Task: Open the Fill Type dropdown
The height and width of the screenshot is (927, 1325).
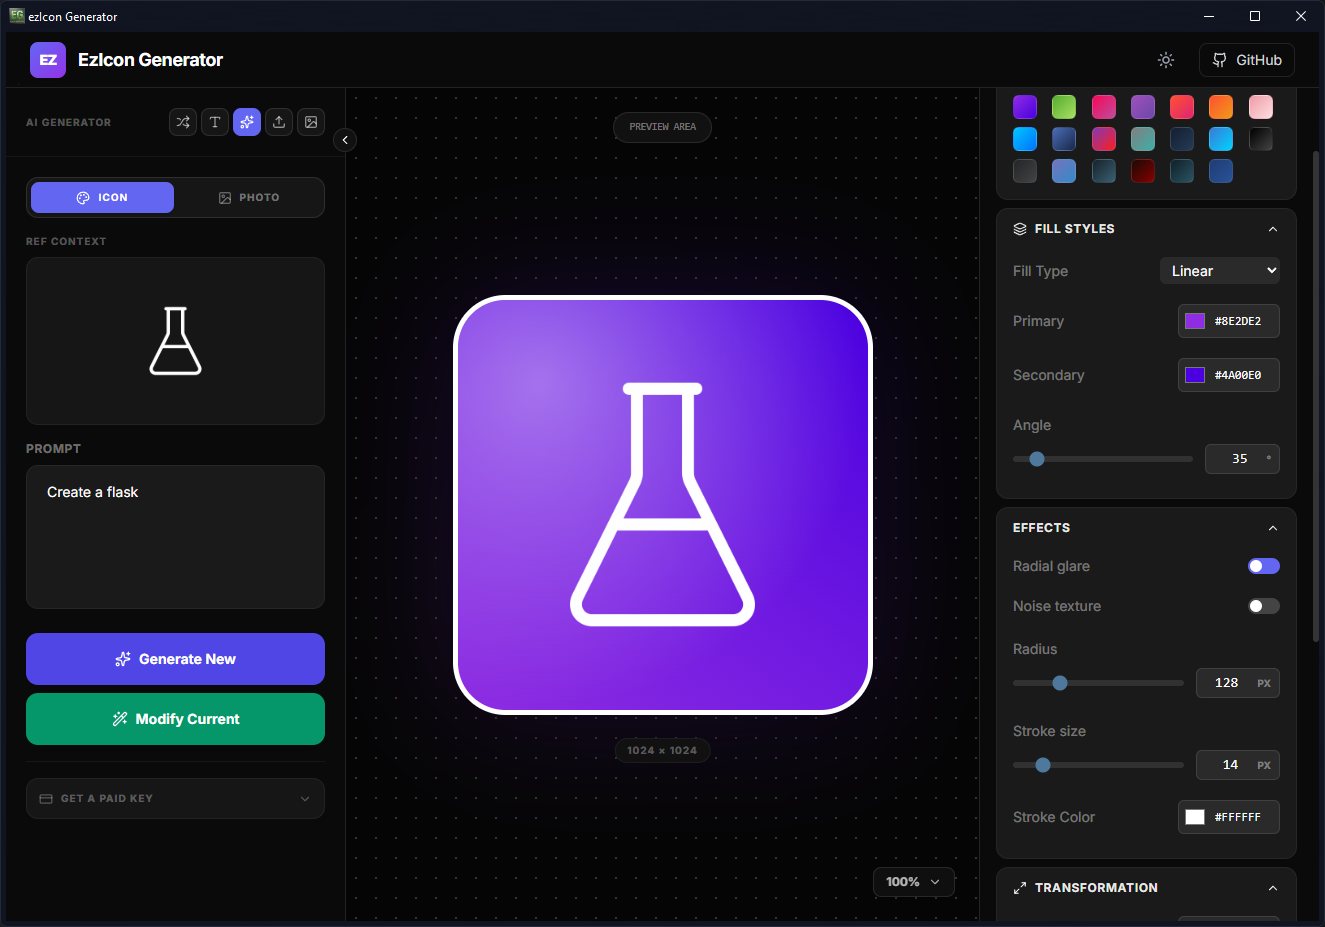Action: pos(1219,271)
